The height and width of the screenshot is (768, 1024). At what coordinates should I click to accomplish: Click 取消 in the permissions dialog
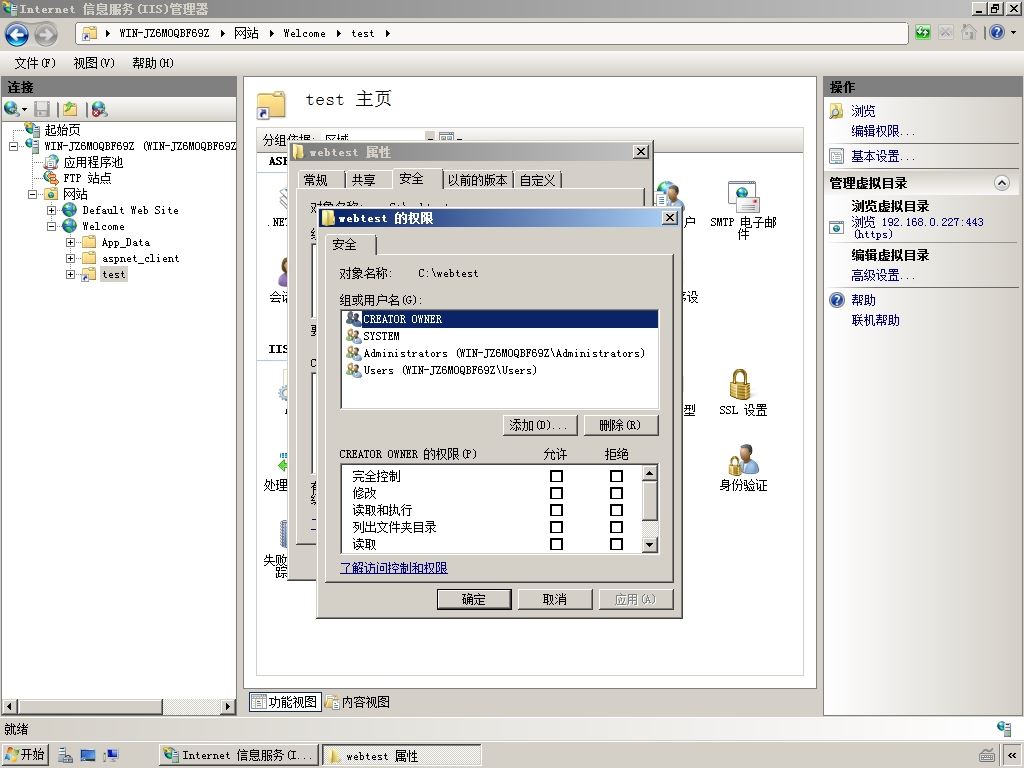pyautogui.click(x=555, y=599)
